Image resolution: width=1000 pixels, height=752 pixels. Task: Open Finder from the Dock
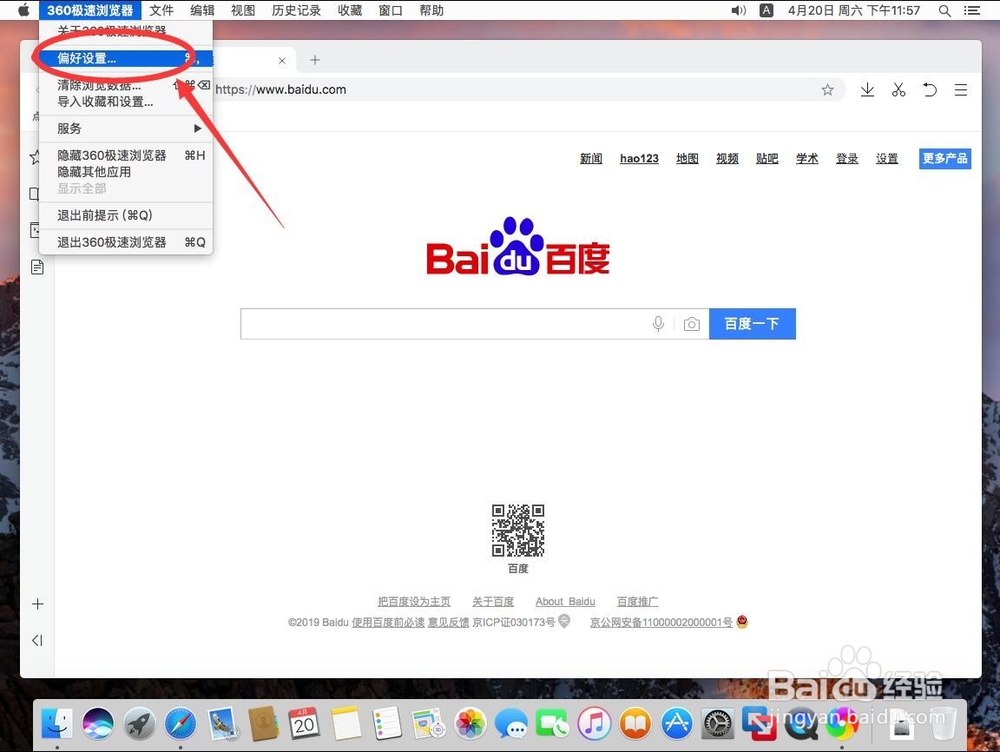57,723
